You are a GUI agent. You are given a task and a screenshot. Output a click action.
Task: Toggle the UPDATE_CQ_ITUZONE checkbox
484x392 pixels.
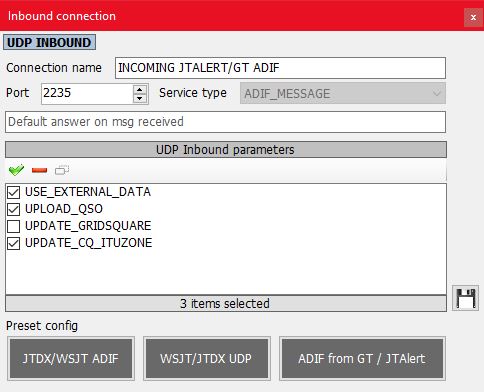(x=14, y=243)
